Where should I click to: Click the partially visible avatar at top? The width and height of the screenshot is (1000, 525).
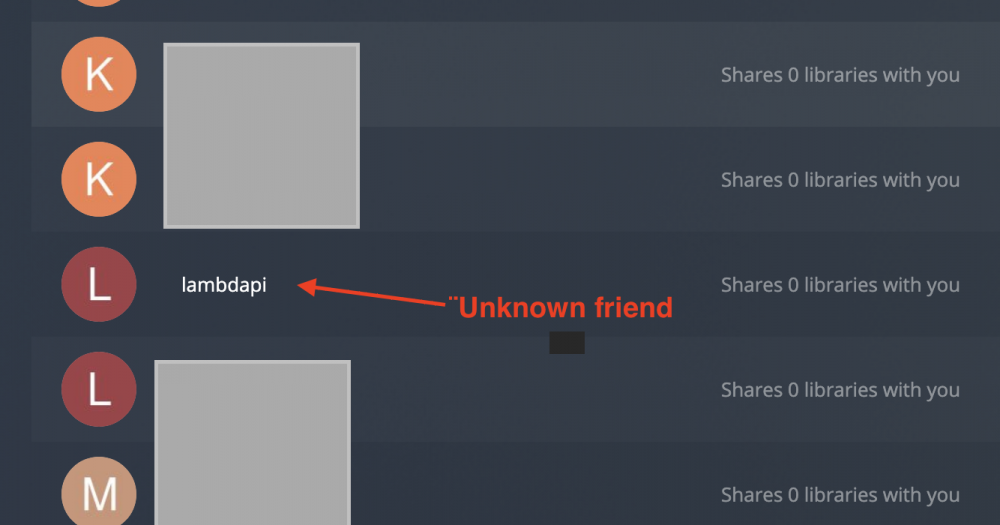(99, 3)
